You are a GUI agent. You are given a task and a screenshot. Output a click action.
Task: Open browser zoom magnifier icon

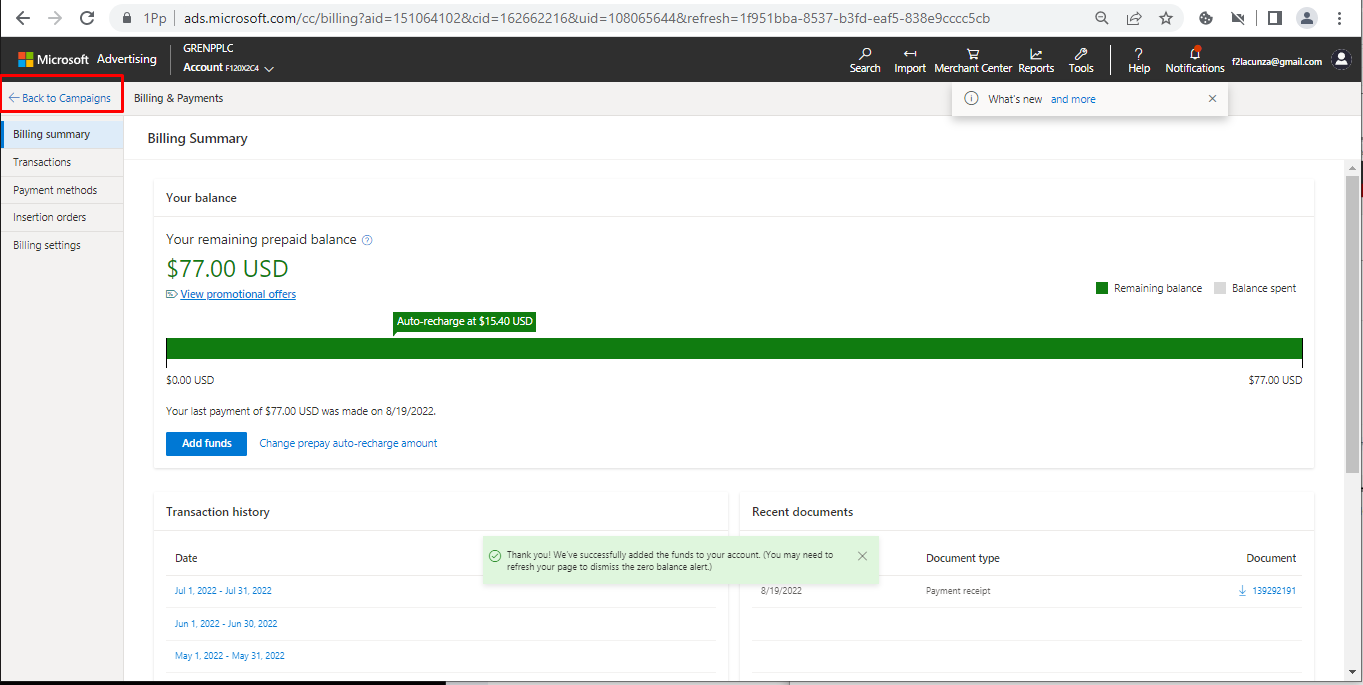click(1102, 18)
